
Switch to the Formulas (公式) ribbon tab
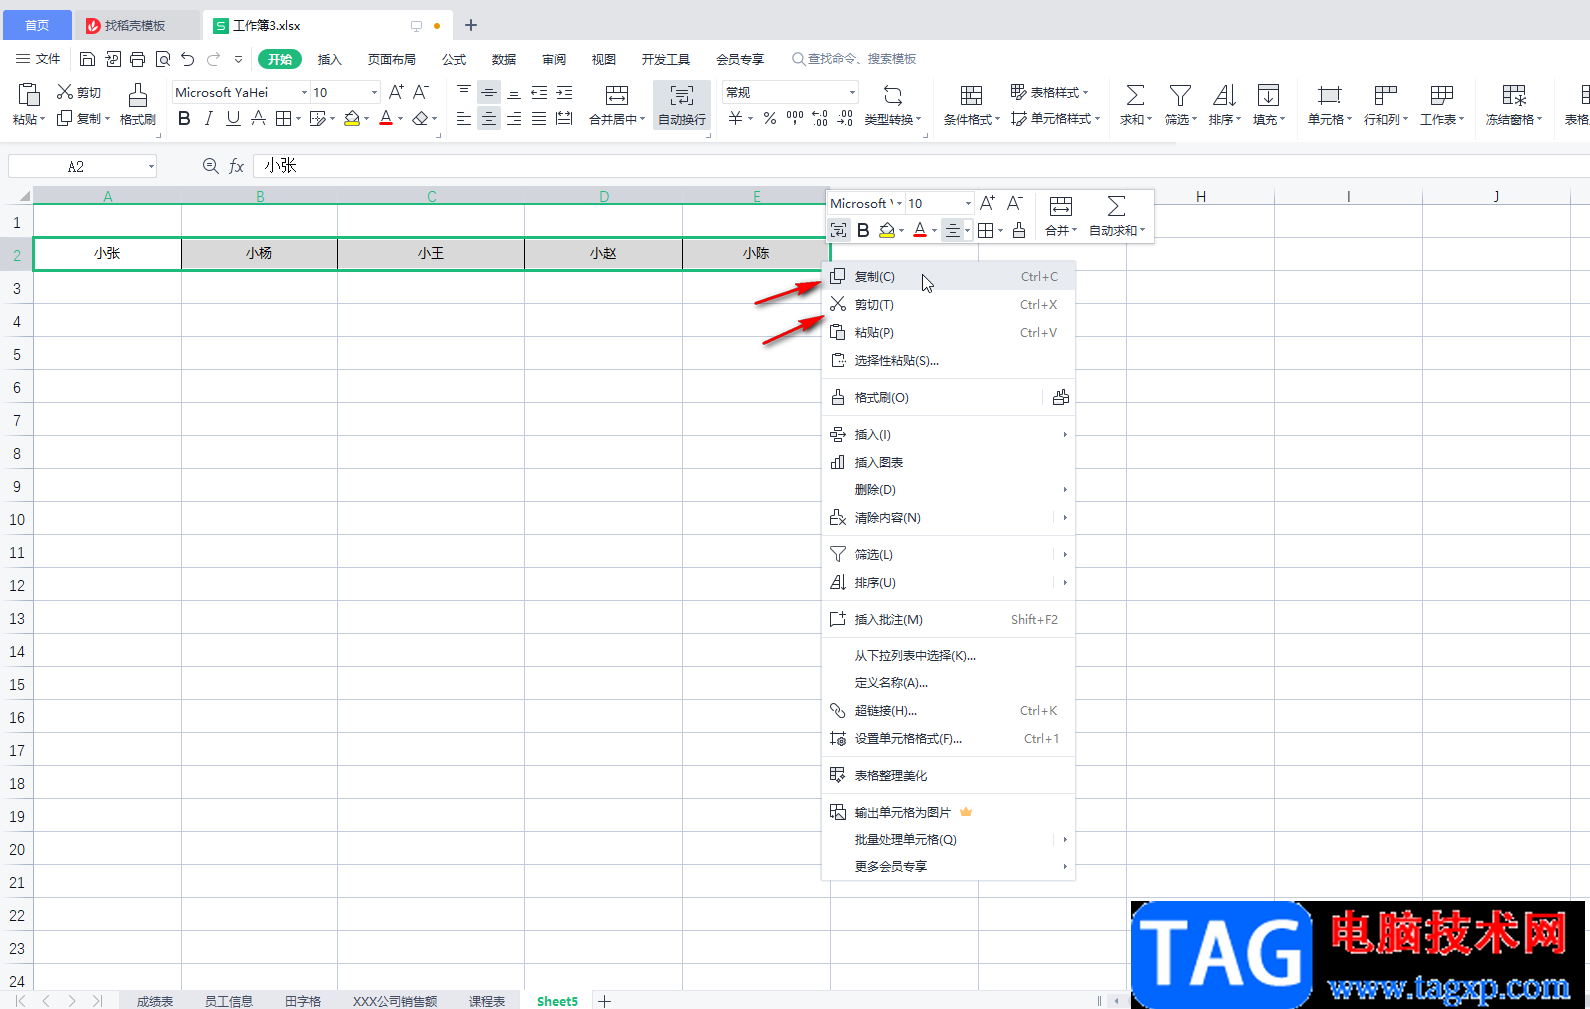pos(454,59)
